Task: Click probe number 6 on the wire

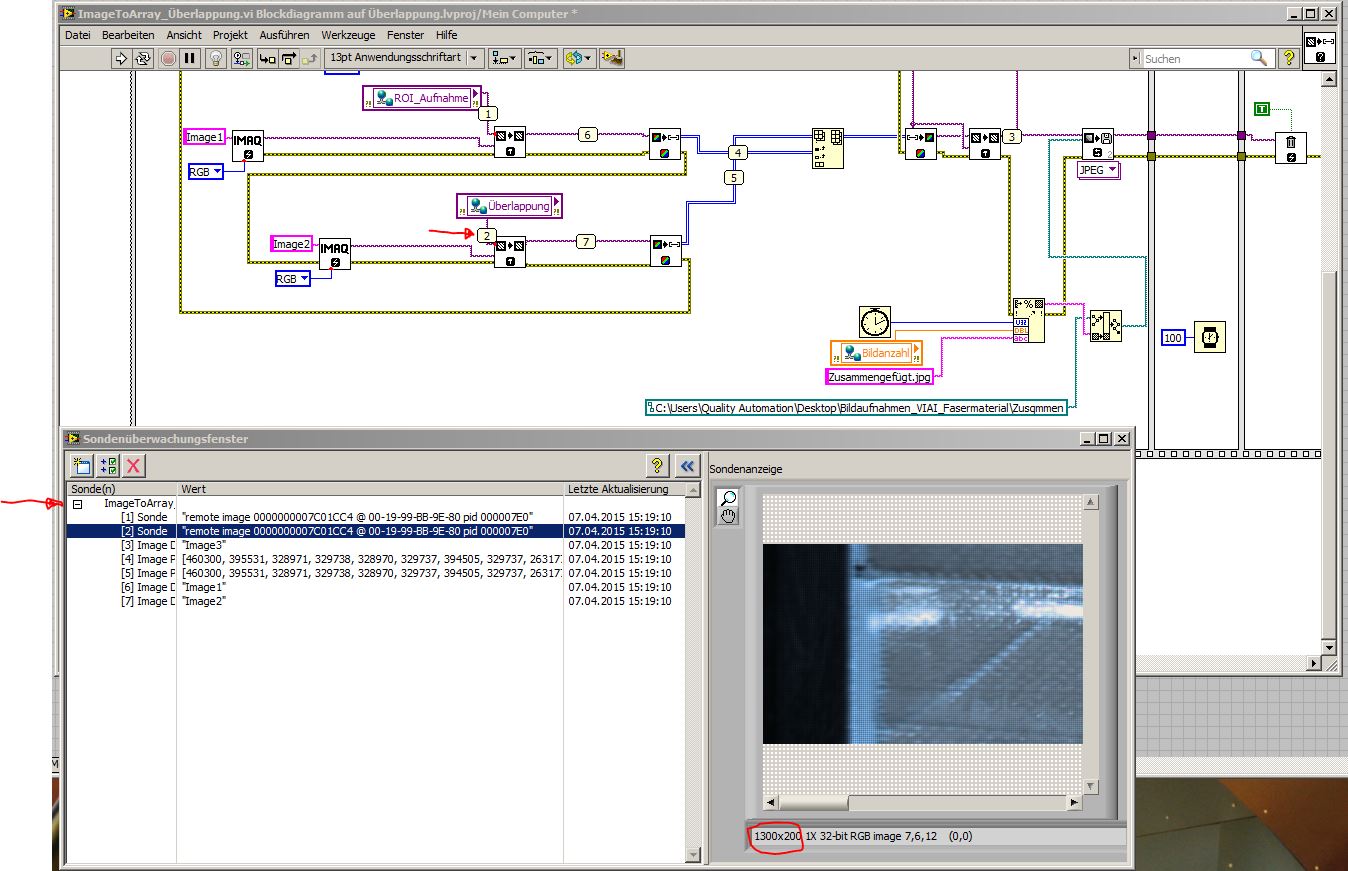Action: [x=588, y=135]
